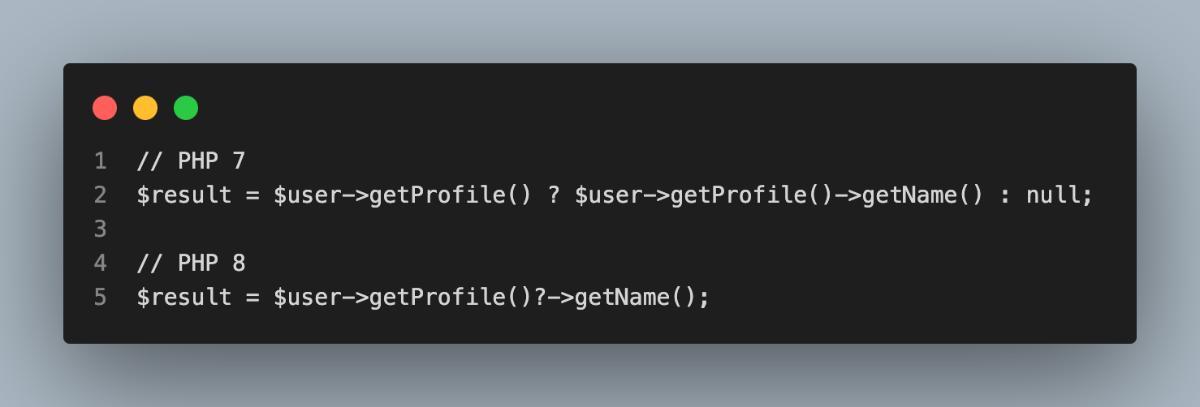
Task: Click line number 5 in gutter
Action: click(100, 298)
